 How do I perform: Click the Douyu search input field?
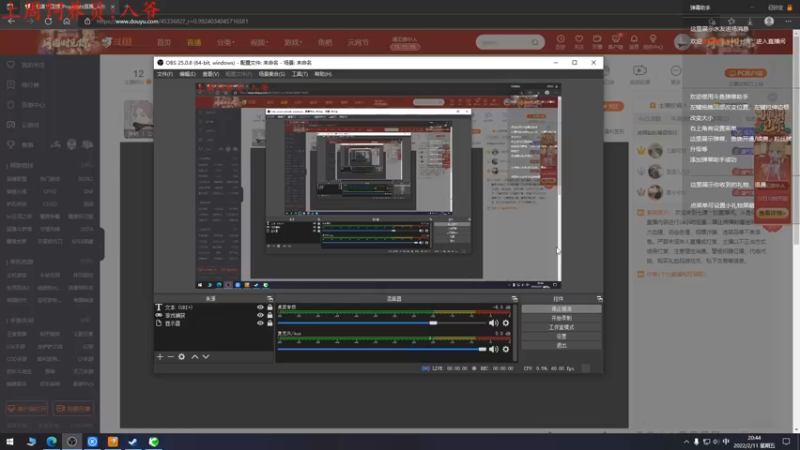(x=505, y=42)
